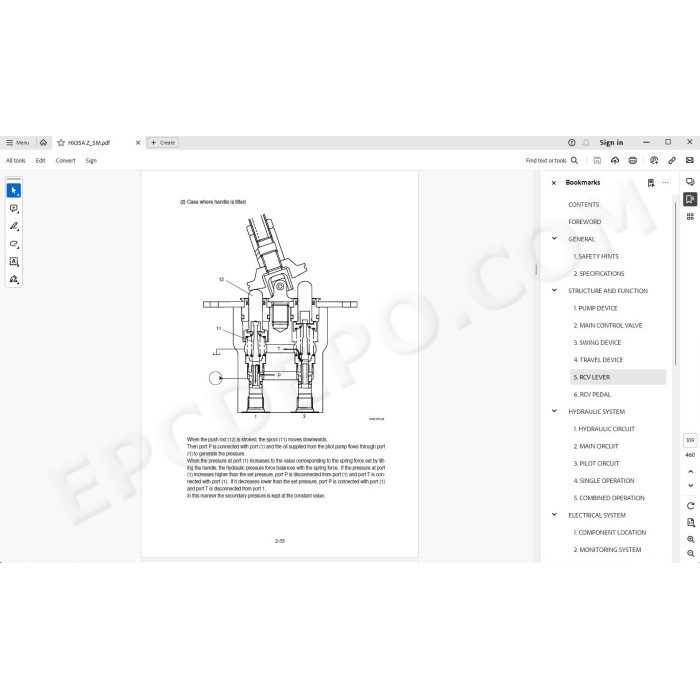Open 3. PILOT CIRCUIT bookmark

596,463
